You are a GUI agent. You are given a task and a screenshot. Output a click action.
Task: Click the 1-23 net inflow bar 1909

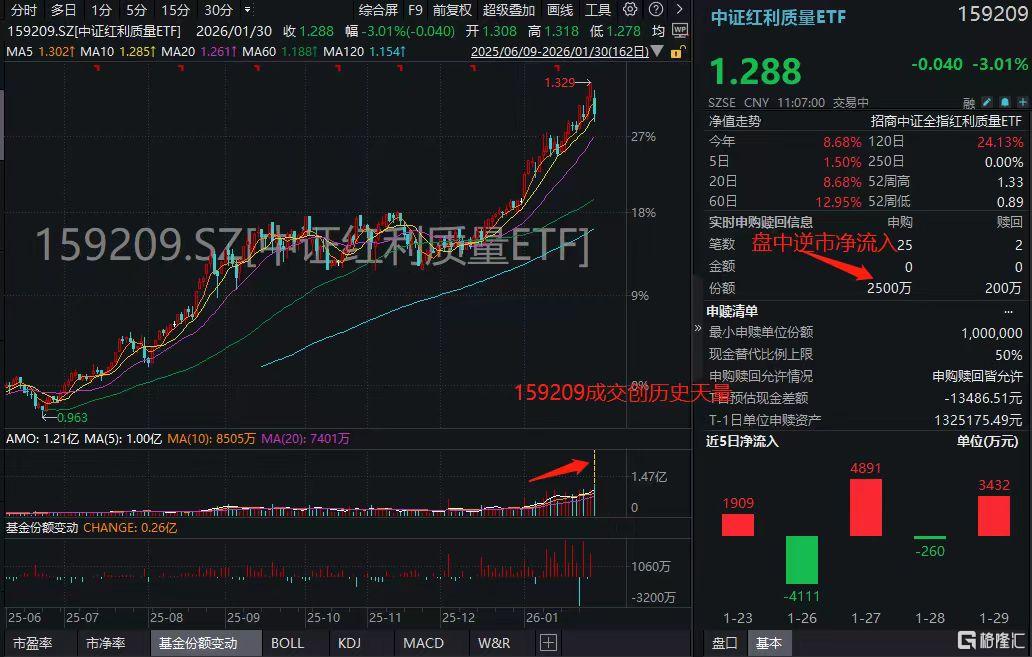[x=738, y=525]
